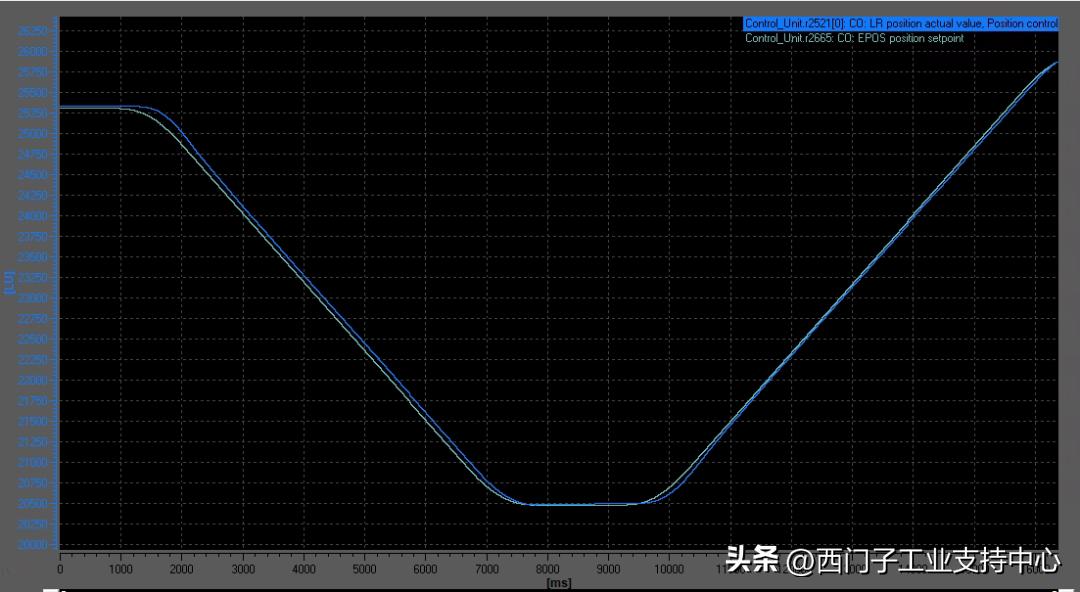Select the r2521[0] position actual value legend entry

(897, 23)
